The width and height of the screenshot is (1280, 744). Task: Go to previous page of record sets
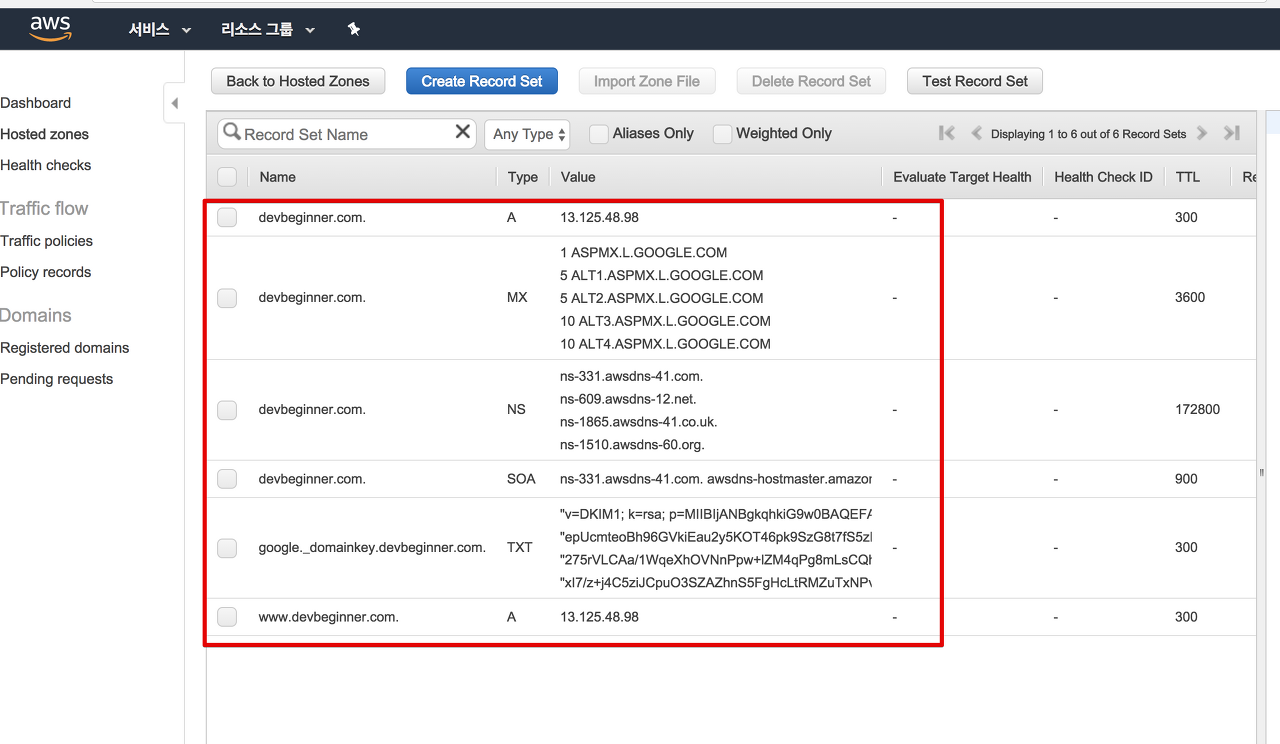coord(976,133)
